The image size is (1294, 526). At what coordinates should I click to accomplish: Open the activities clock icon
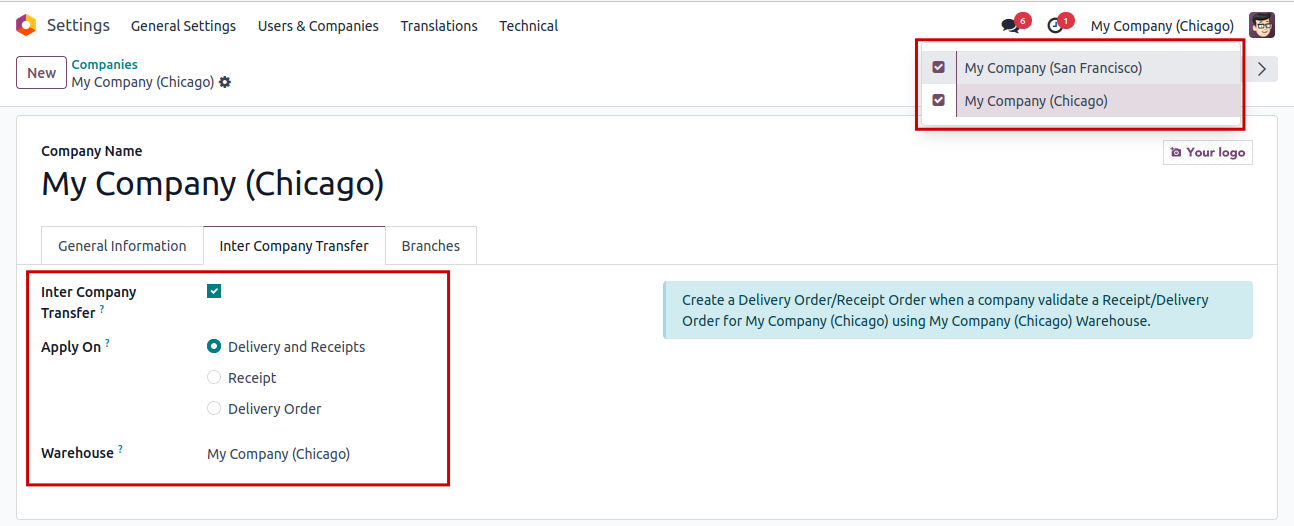(x=1055, y=26)
